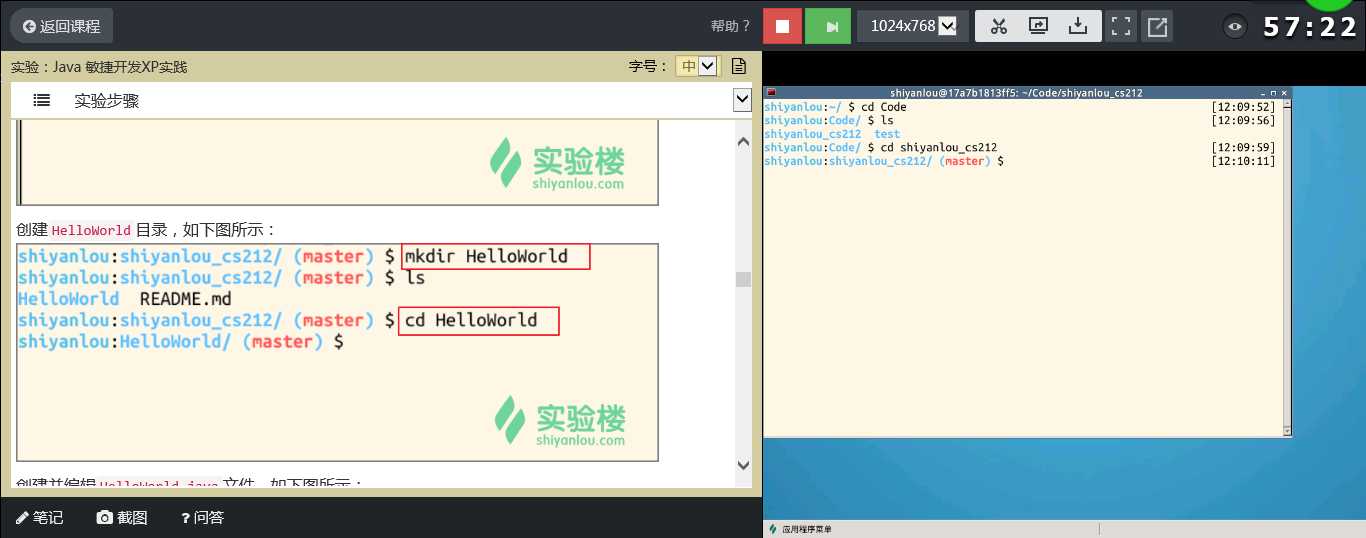The height and width of the screenshot is (538, 1366).
Task: Close the terminal window
Action: [1286, 93]
